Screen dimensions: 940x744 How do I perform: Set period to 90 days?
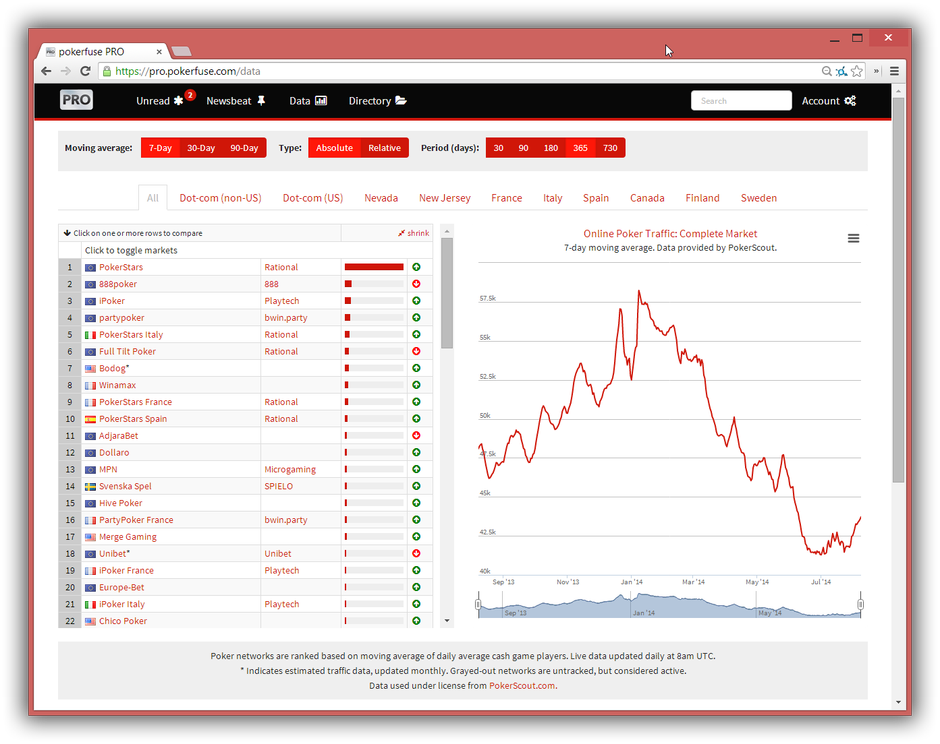click(523, 148)
